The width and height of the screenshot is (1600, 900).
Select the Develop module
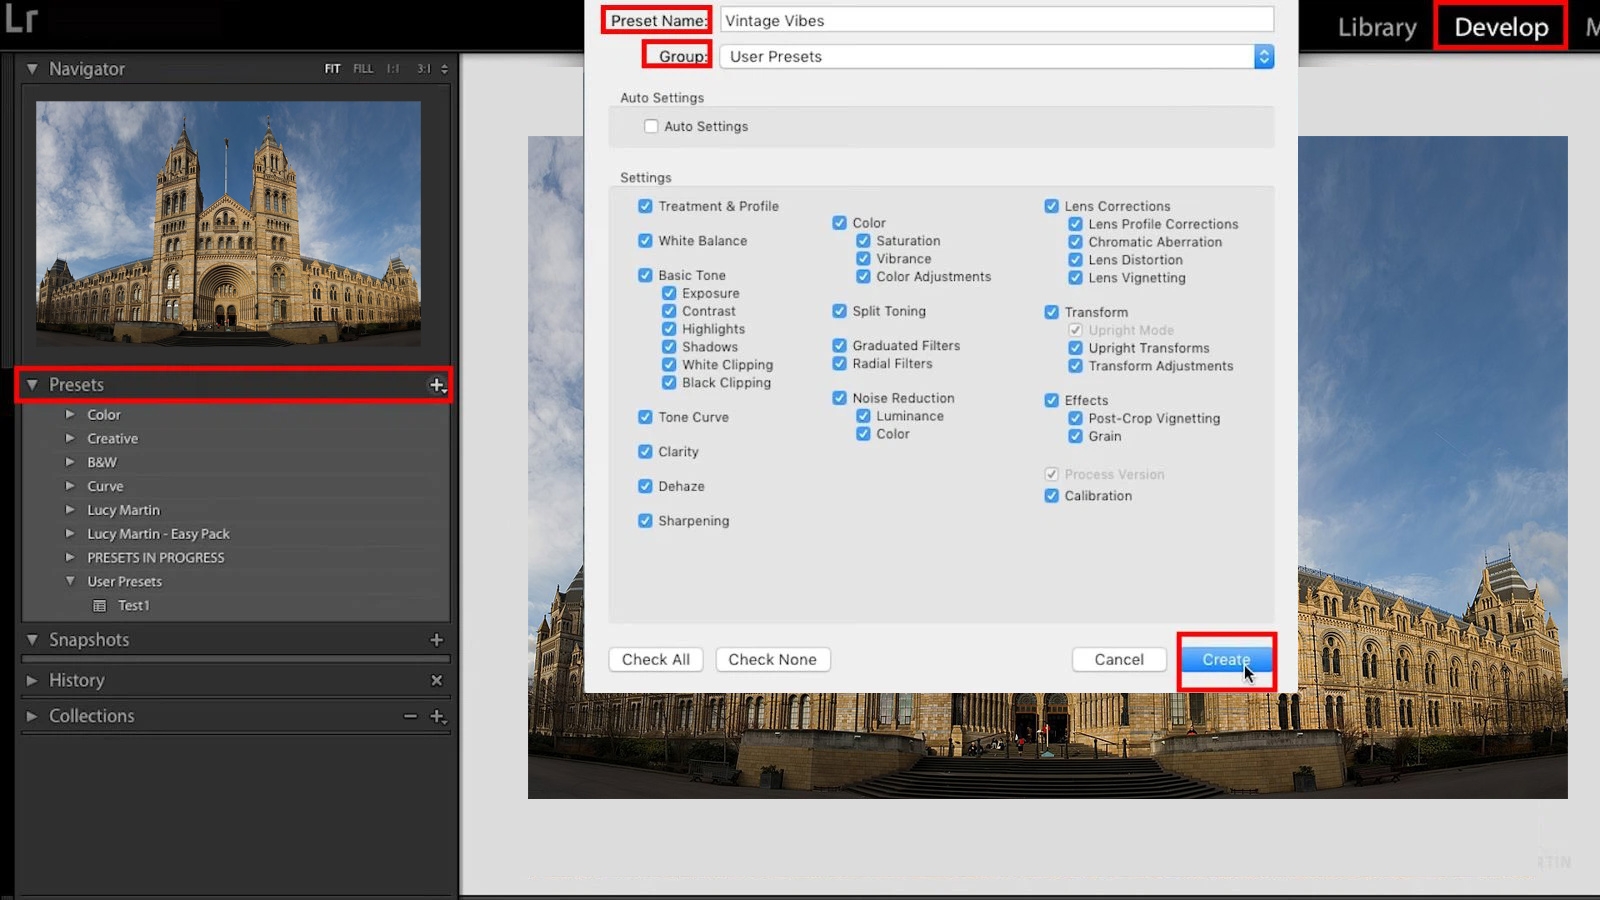1500,27
